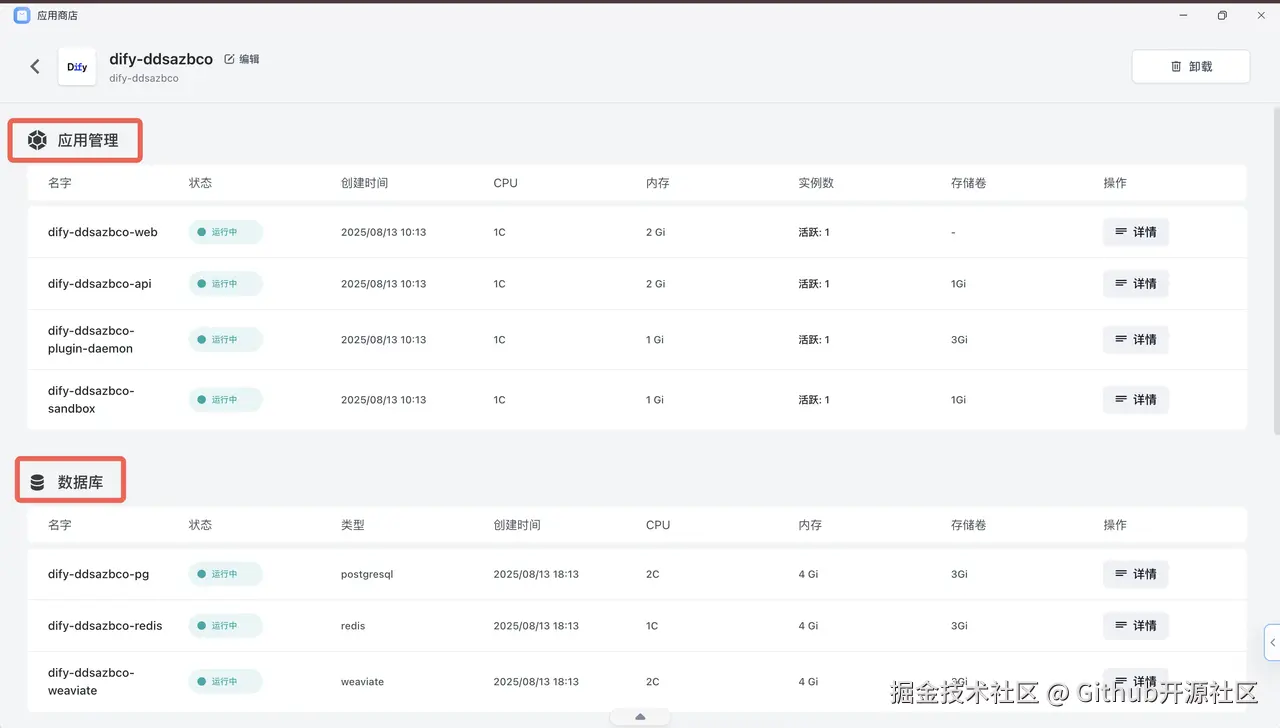Open 详情 for dify-ddsazbco-plugin-daemon

(1135, 340)
